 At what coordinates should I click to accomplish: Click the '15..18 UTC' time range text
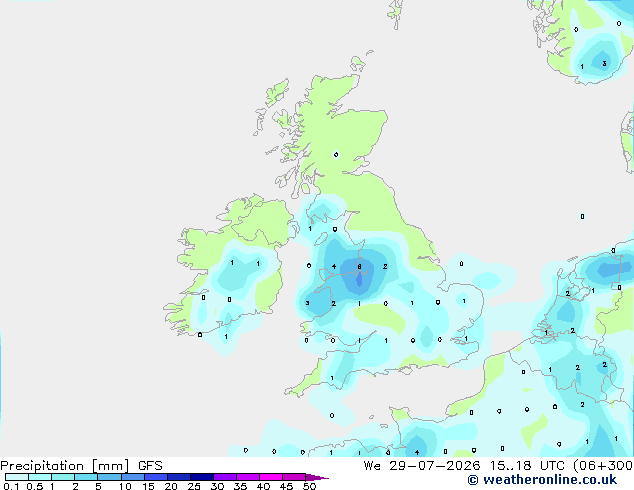pos(527,466)
